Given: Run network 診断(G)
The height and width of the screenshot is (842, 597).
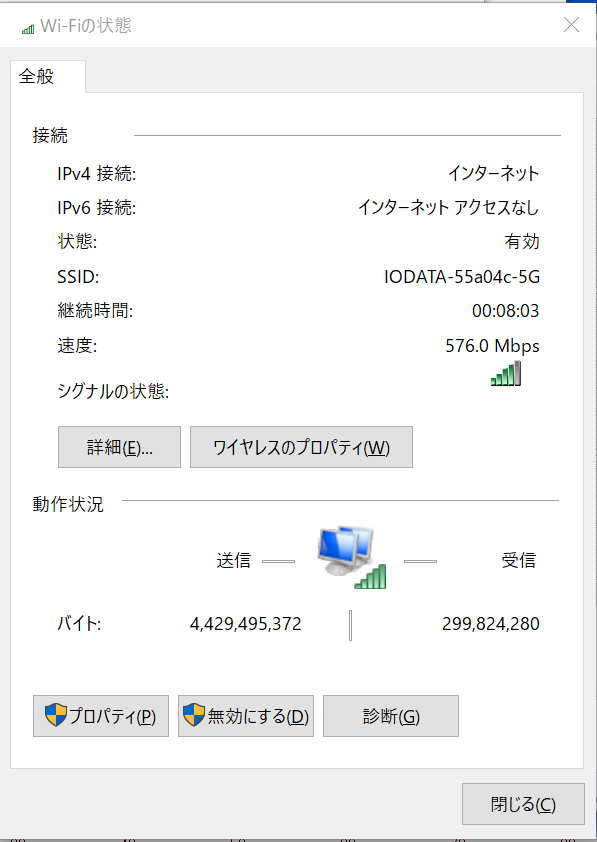Looking at the screenshot, I should pyautogui.click(x=391, y=716).
